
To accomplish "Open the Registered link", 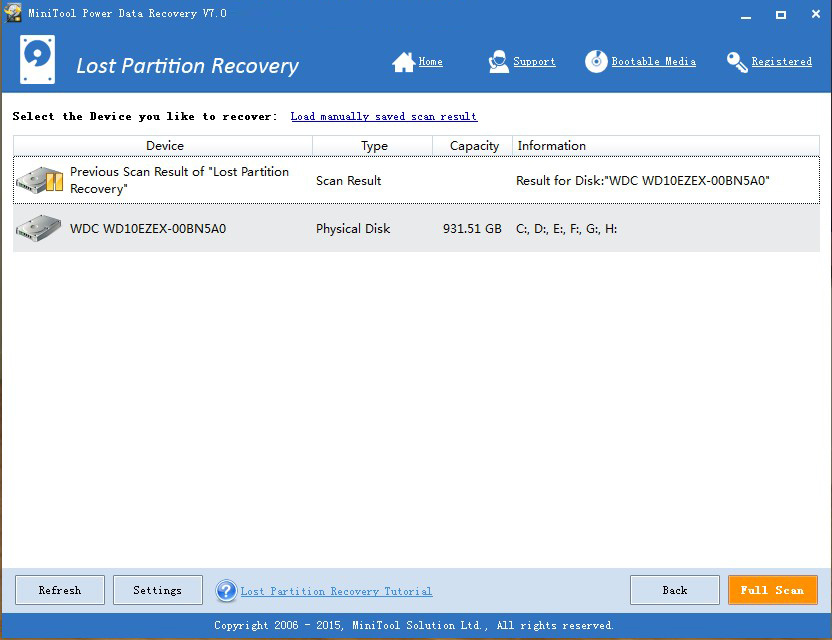I will (781, 62).
